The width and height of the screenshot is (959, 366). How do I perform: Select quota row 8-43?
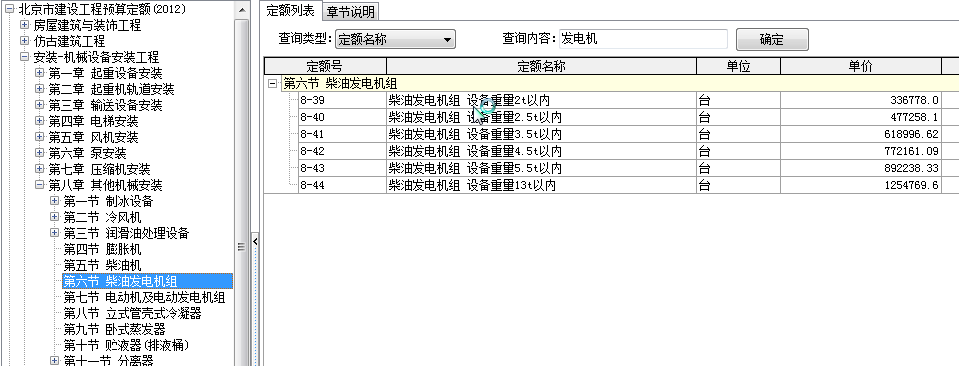click(342, 168)
